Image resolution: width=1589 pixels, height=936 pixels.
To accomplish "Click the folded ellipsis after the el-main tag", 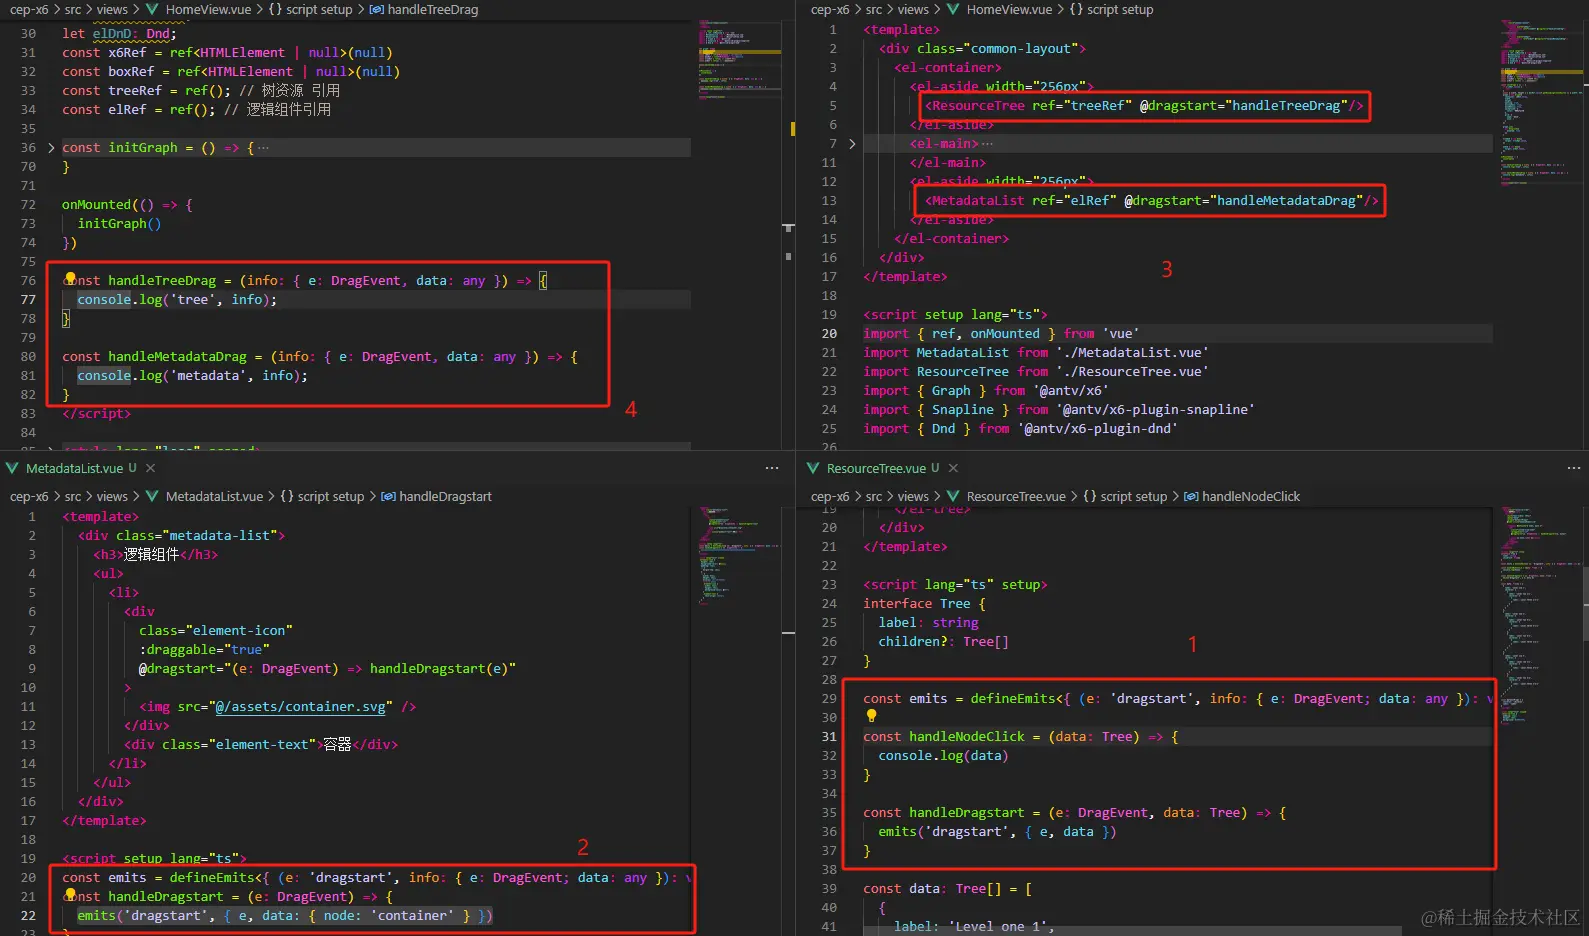I will (x=987, y=144).
